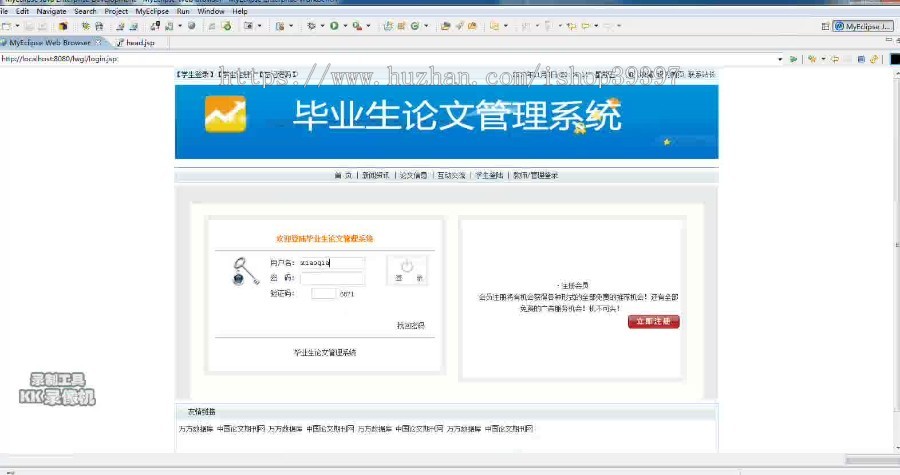The height and width of the screenshot is (475, 900).
Task: Click the browser Go green arrow icon
Action: coord(793,59)
